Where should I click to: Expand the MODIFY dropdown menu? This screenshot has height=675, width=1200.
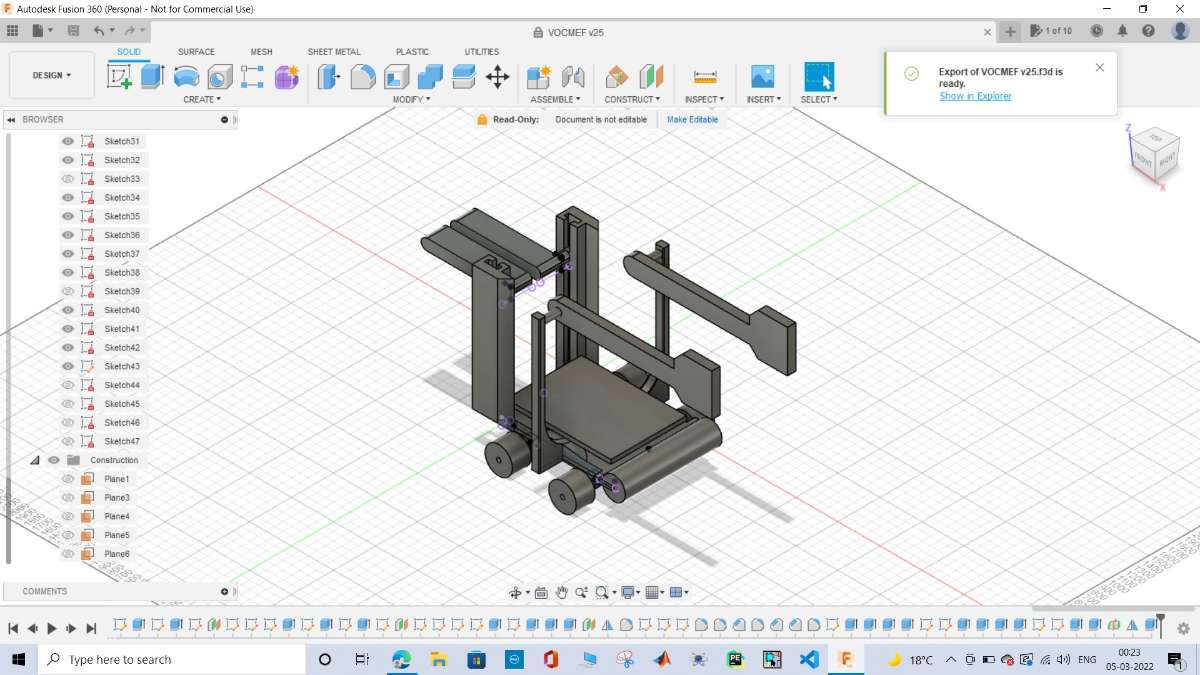click(411, 99)
